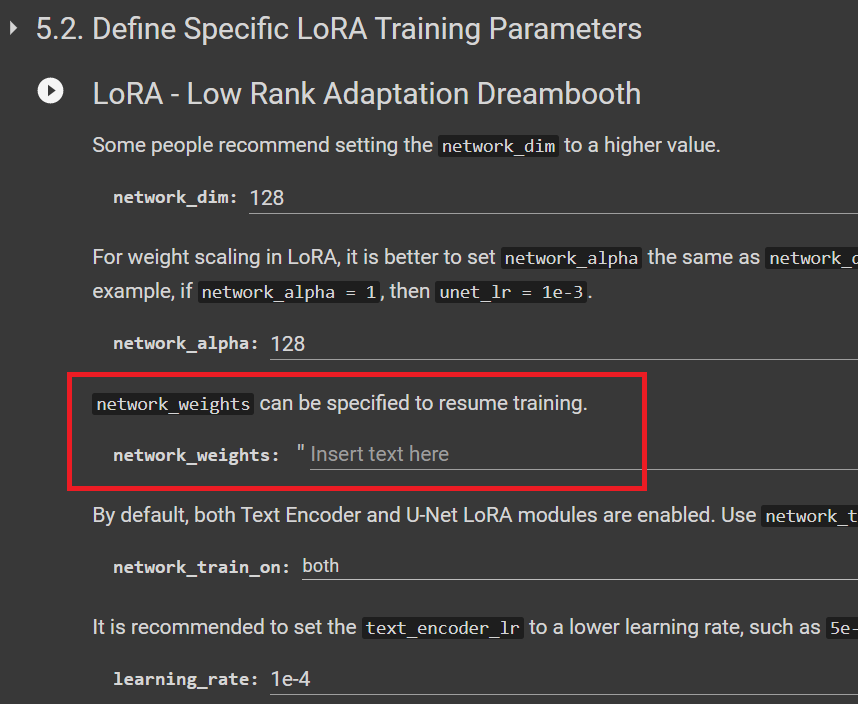858x704 pixels.
Task: Click the 1e-4 learning rate value
Action: (289, 678)
